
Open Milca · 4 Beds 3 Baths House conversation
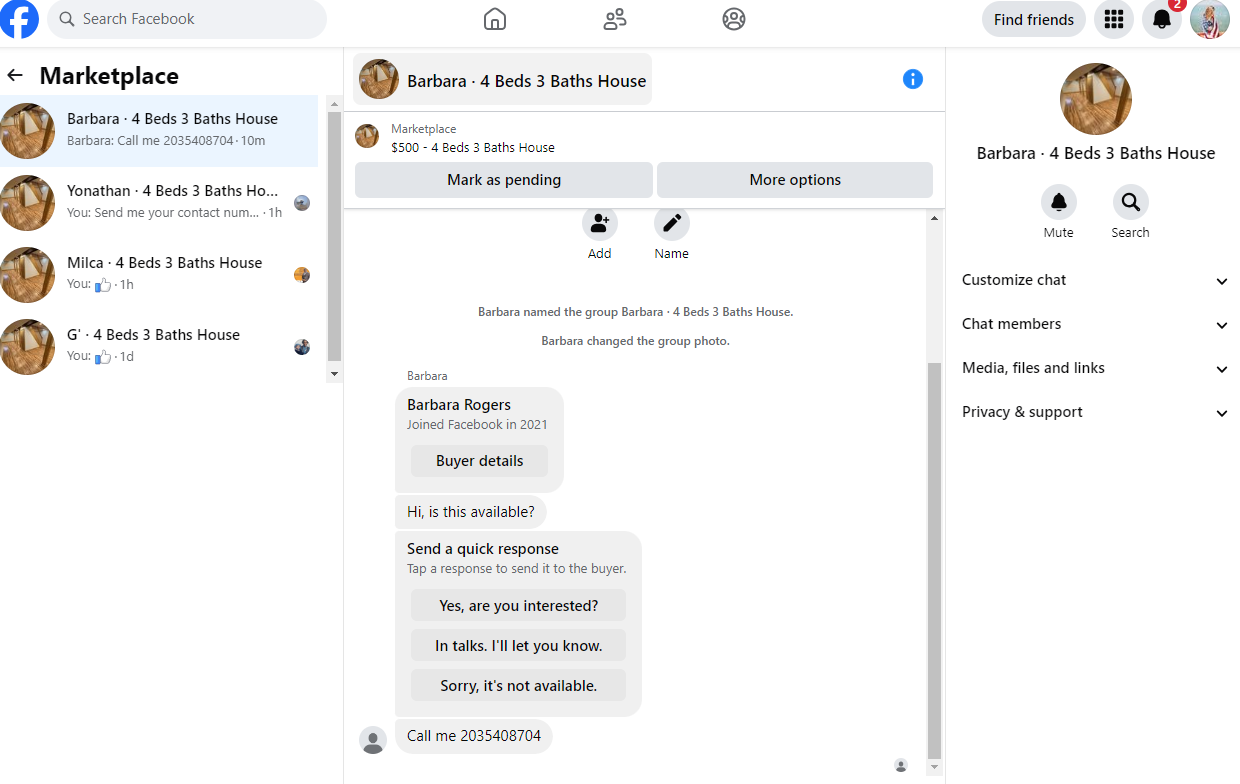[x=159, y=275]
